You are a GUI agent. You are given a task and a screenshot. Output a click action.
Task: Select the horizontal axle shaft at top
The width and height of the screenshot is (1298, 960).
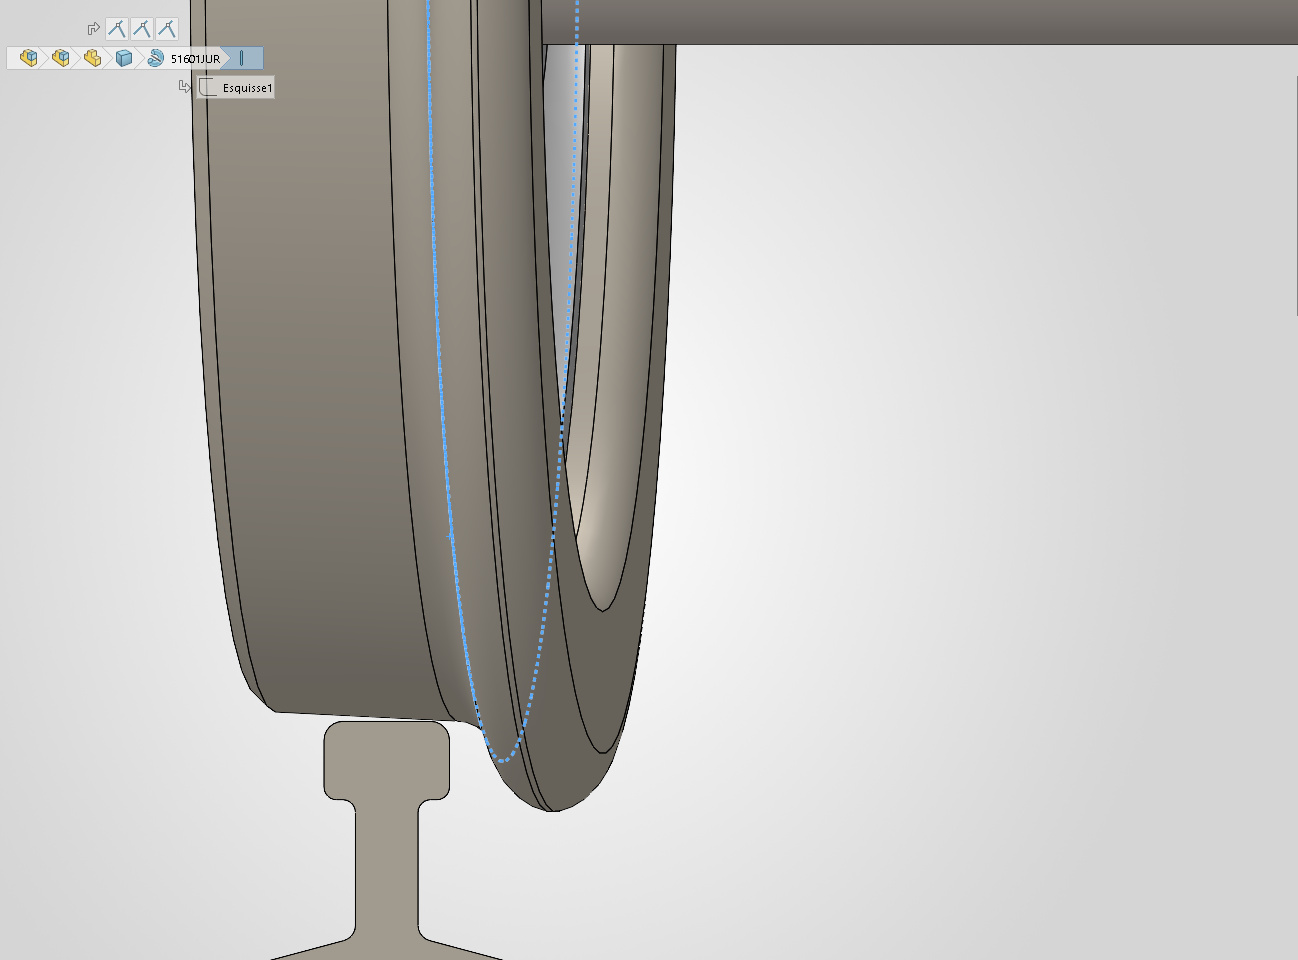pyautogui.click(x=900, y=21)
